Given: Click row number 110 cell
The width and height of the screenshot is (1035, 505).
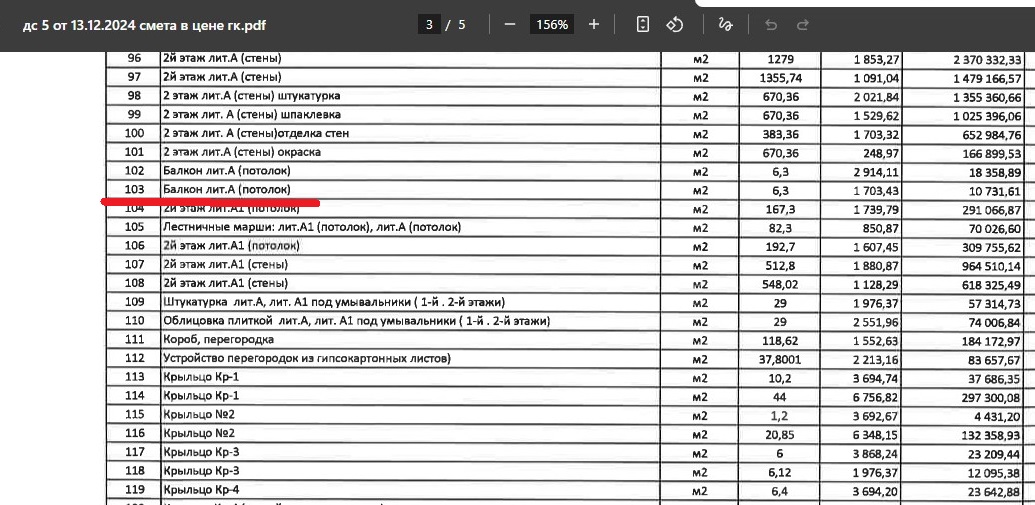Looking at the screenshot, I should [x=135, y=321].
